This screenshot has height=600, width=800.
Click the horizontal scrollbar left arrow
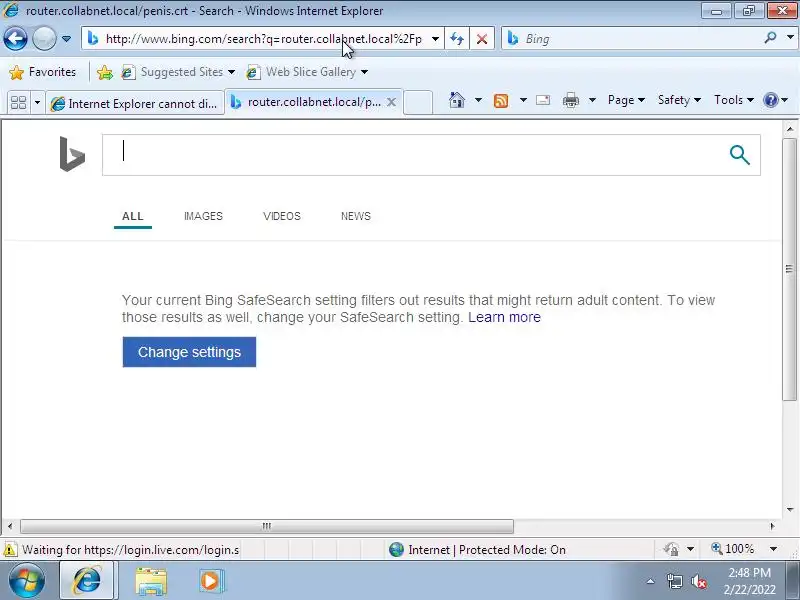click(10, 526)
